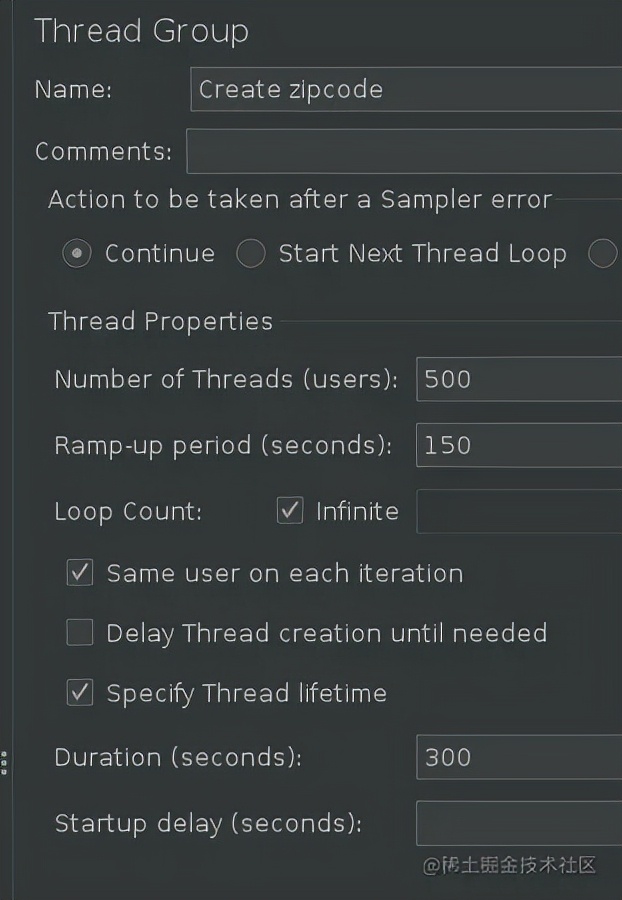Screen dimensions: 622x900
Task: Click the Loop Count text box
Action: coord(518,511)
